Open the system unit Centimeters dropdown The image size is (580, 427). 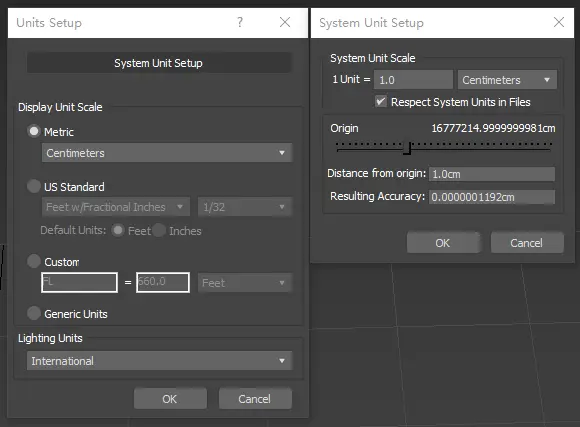tap(507, 80)
